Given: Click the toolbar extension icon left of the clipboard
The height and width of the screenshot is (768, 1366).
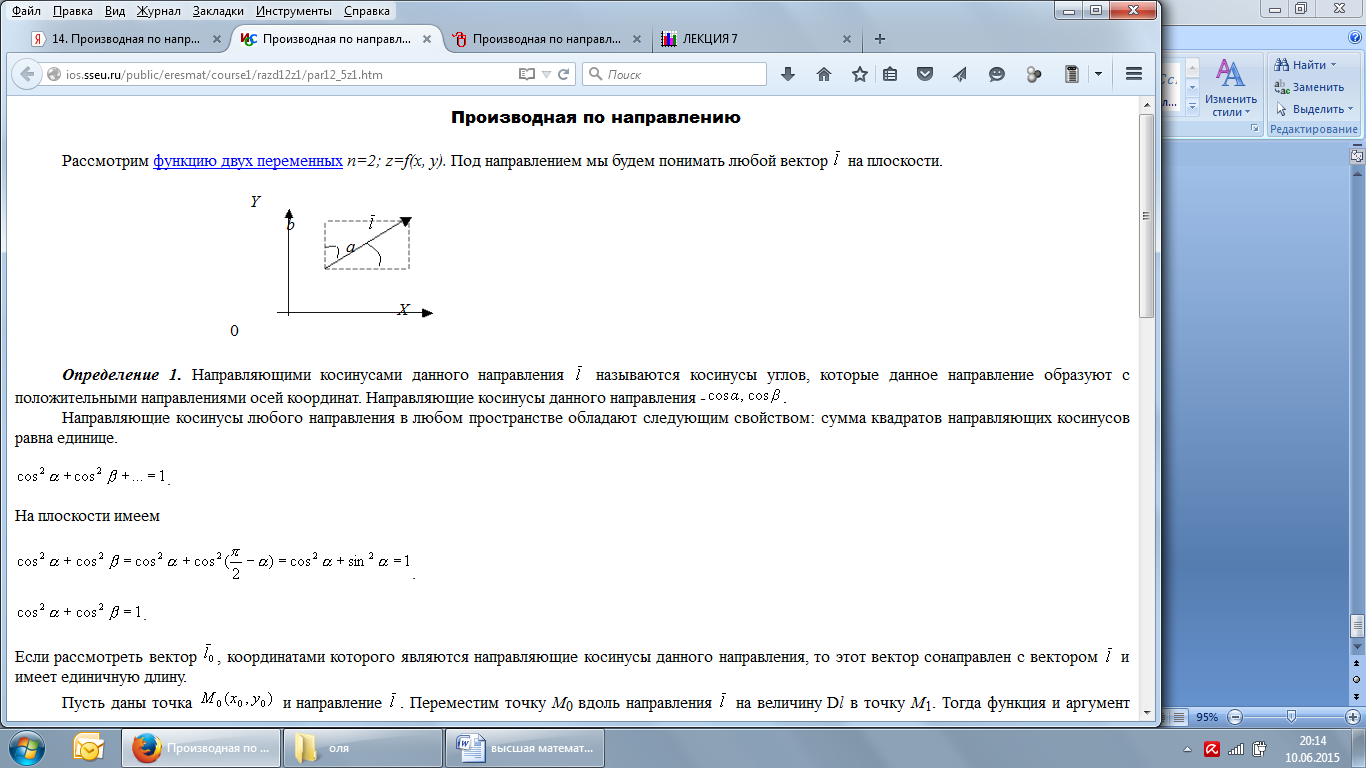Looking at the screenshot, I should coord(1034,74).
